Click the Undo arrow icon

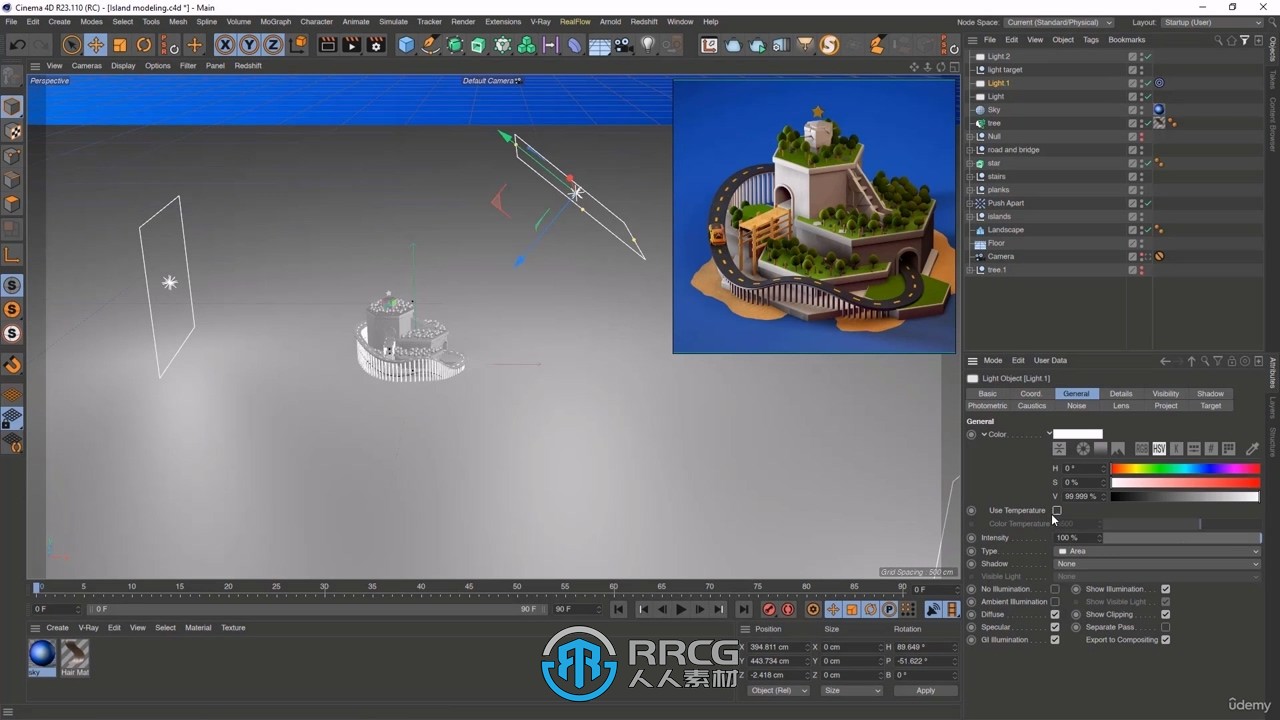(x=17, y=44)
